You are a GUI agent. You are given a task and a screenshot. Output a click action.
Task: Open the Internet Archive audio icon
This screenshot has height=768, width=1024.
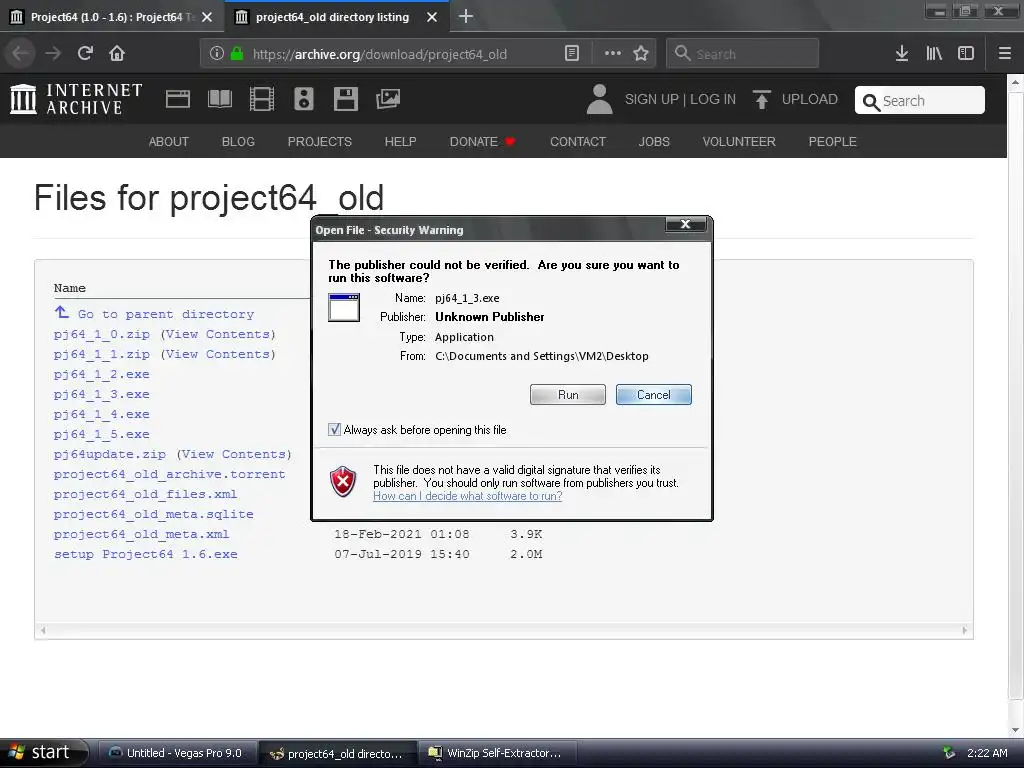[304, 99]
